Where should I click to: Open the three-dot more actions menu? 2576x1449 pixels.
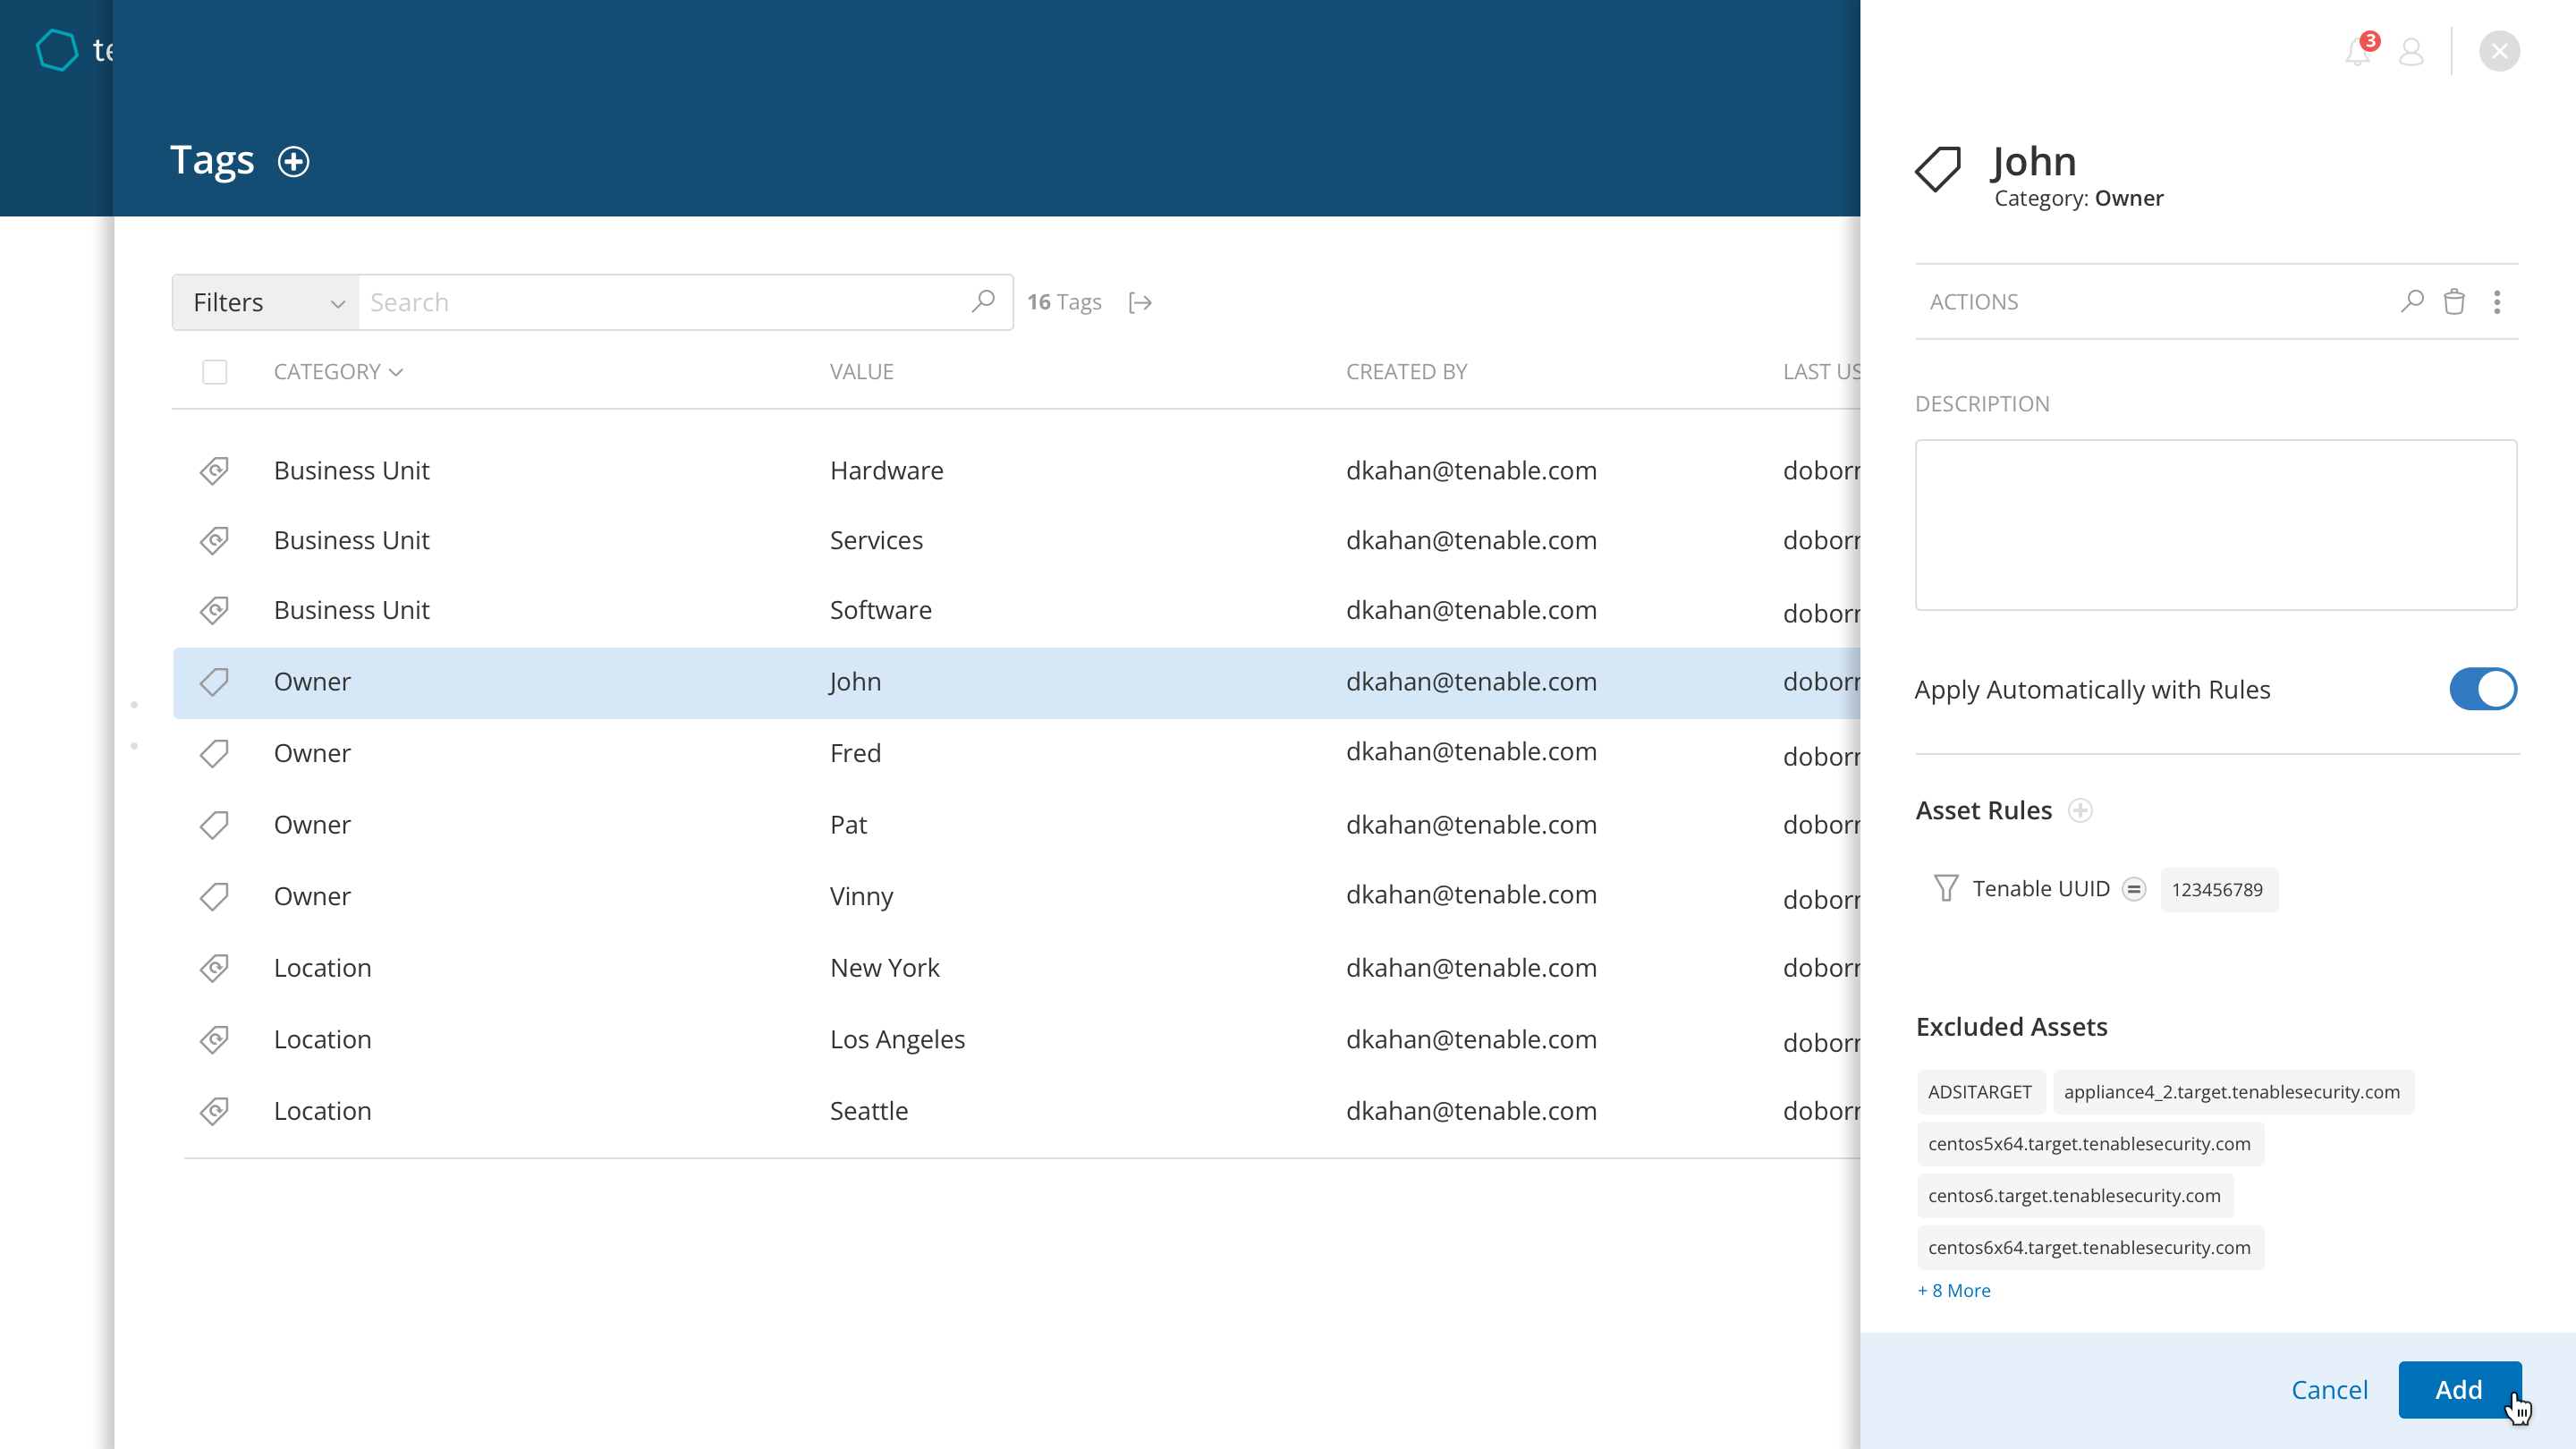pyautogui.click(x=2497, y=301)
